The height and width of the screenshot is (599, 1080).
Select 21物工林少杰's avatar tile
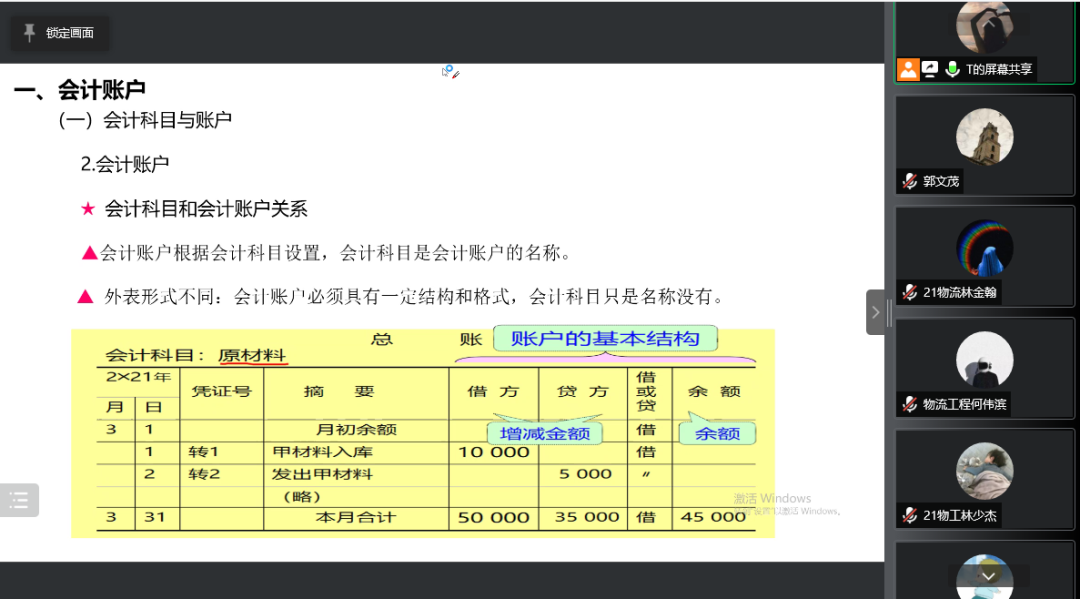(x=984, y=471)
